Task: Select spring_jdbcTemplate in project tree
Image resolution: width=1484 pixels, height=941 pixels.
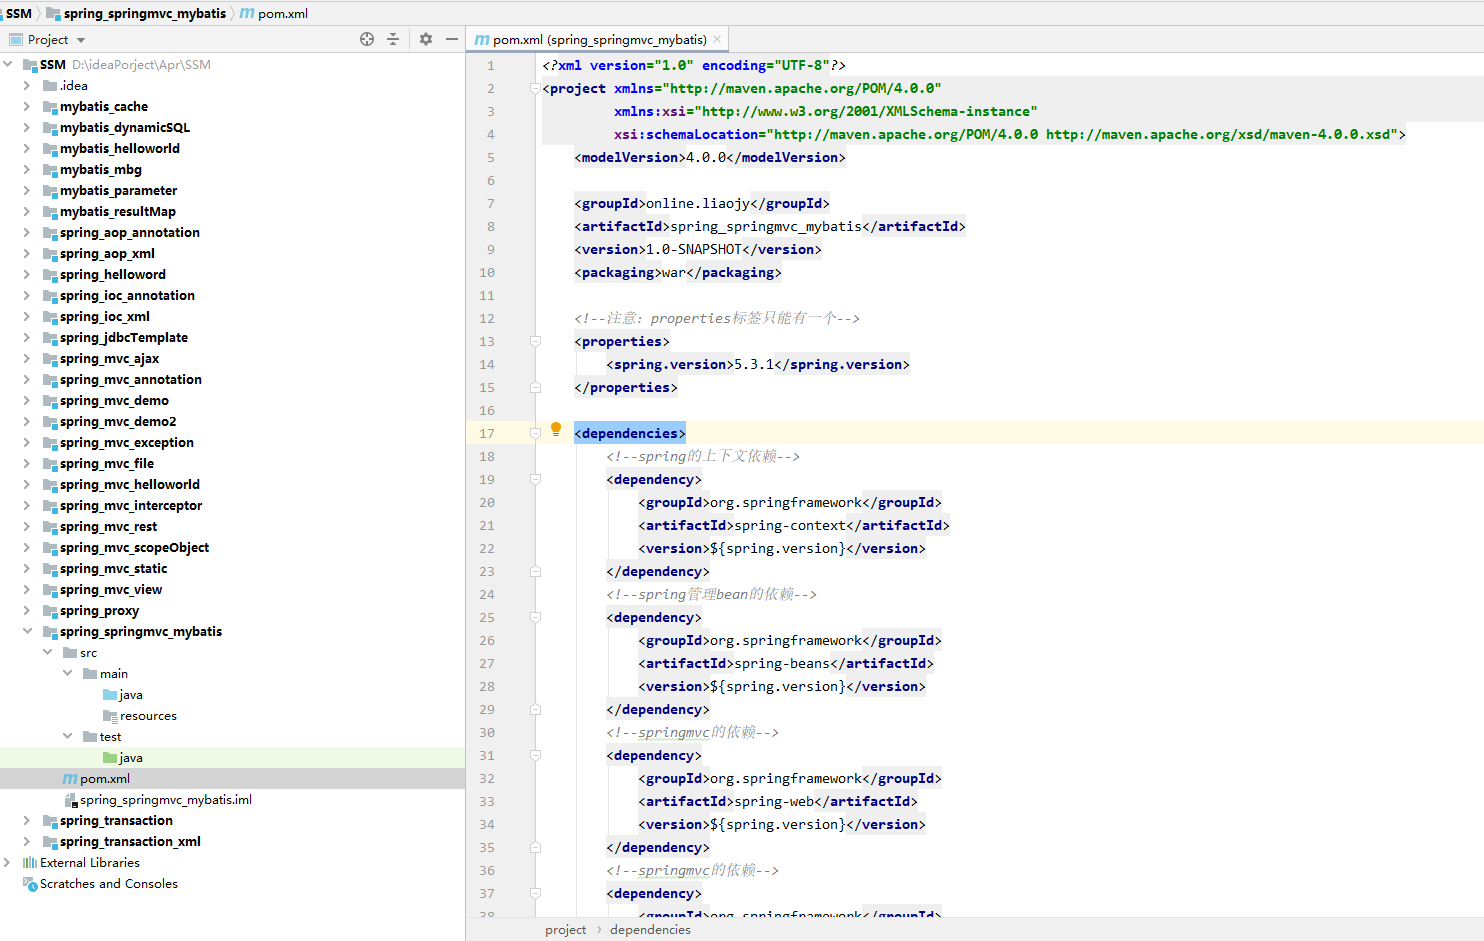Action: pyautogui.click(x=124, y=337)
